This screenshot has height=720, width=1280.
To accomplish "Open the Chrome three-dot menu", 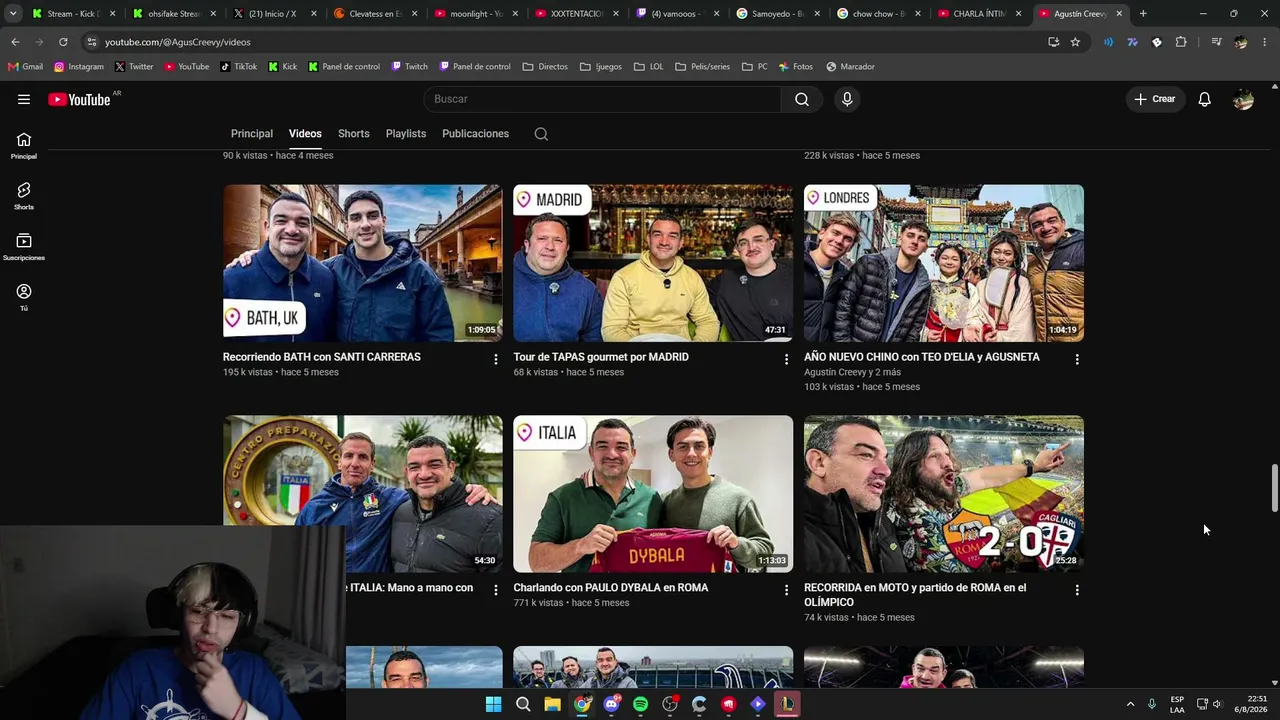I will pos(1264,42).
